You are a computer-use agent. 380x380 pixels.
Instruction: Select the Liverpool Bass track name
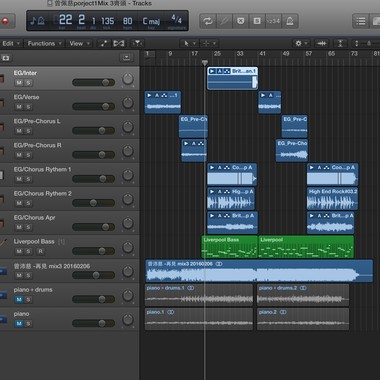click(x=34, y=242)
